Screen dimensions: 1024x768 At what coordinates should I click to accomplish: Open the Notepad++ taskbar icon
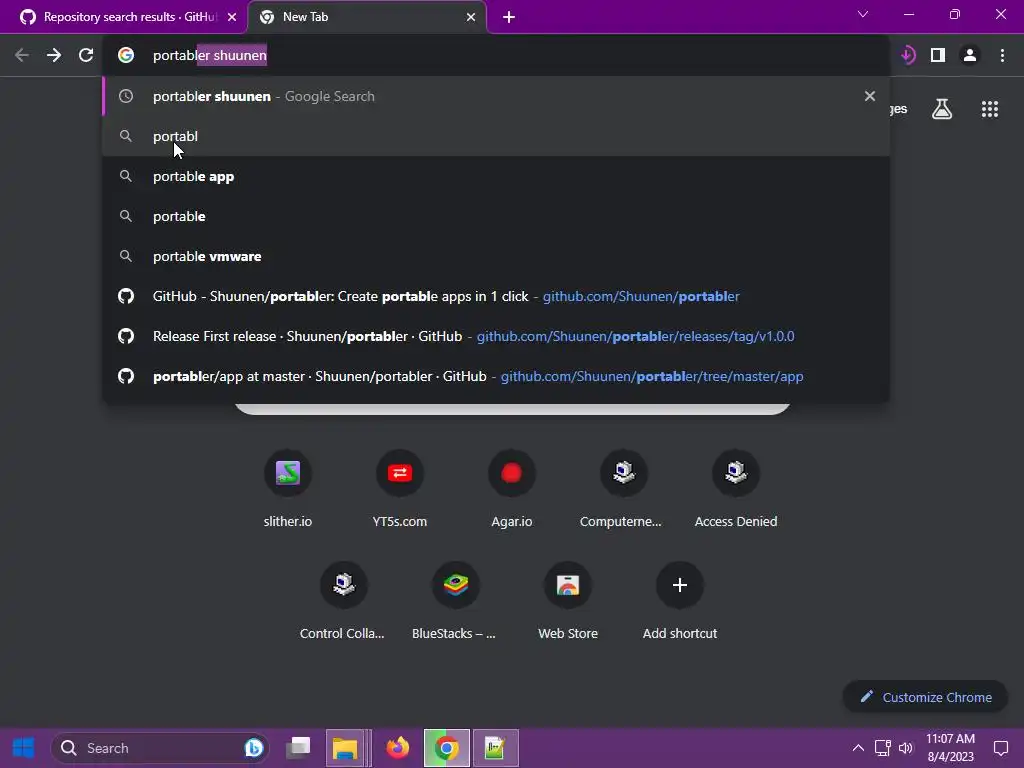click(x=495, y=748)
